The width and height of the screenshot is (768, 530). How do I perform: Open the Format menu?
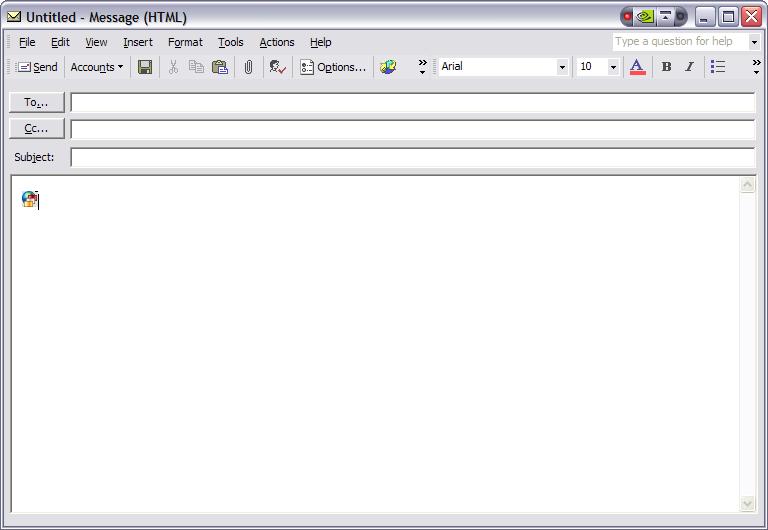pyautogui.click(x=185, y=43)
